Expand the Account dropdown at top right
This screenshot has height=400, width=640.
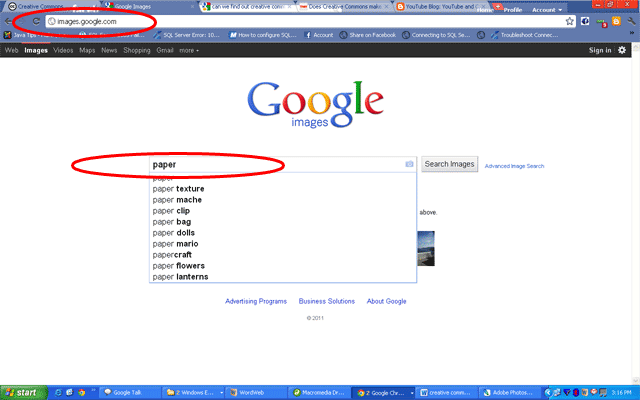coord(547,9)
